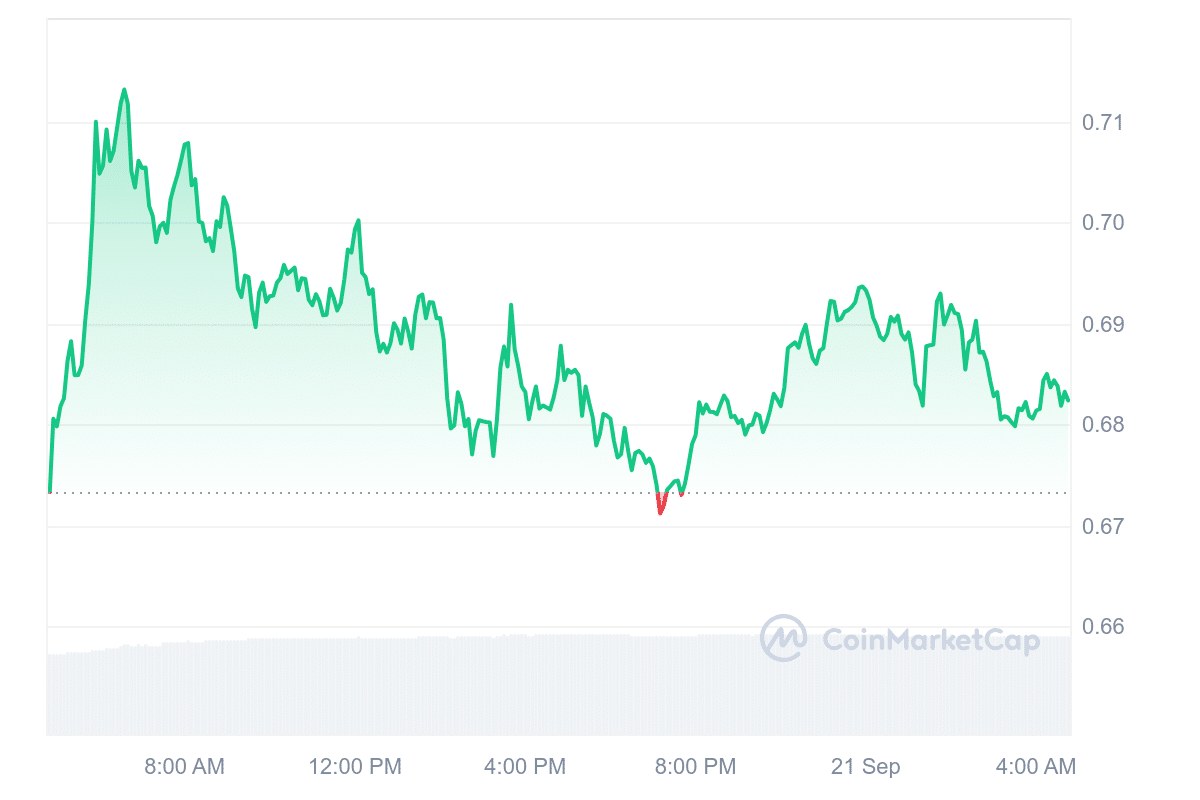This screenshot has width=1200, height=800.
Task: Click the highest peak of the price line
Action: (x=124, y=90)
